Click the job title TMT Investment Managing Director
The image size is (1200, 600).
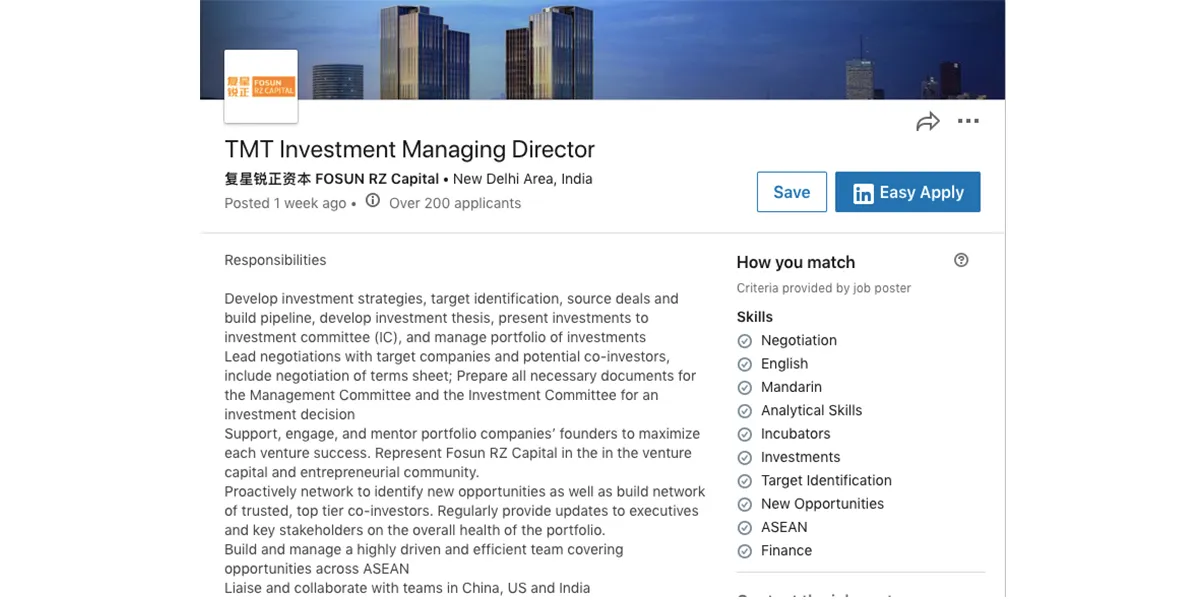pyautogui.click(x=410, y=150)
